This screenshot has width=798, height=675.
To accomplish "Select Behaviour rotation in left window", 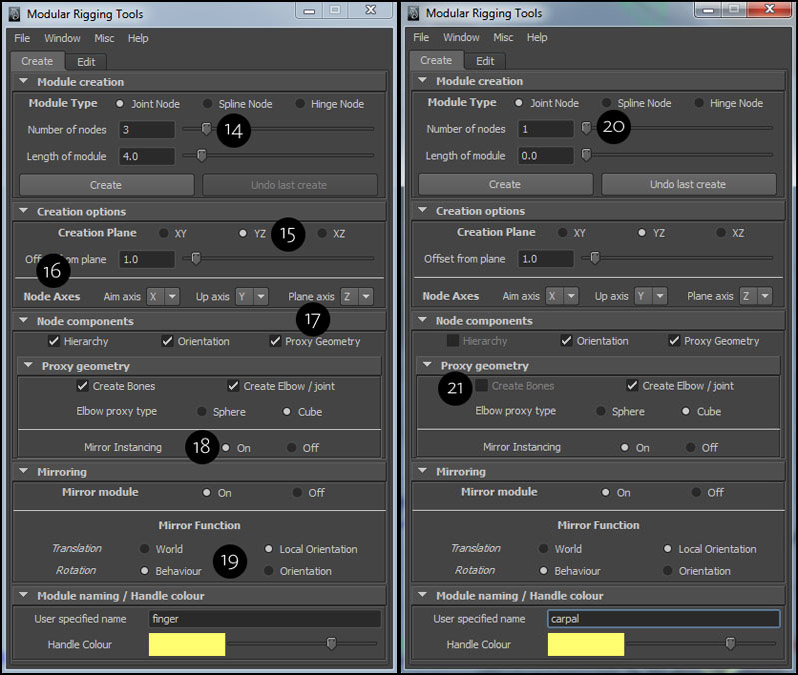I will coord(145,571).
